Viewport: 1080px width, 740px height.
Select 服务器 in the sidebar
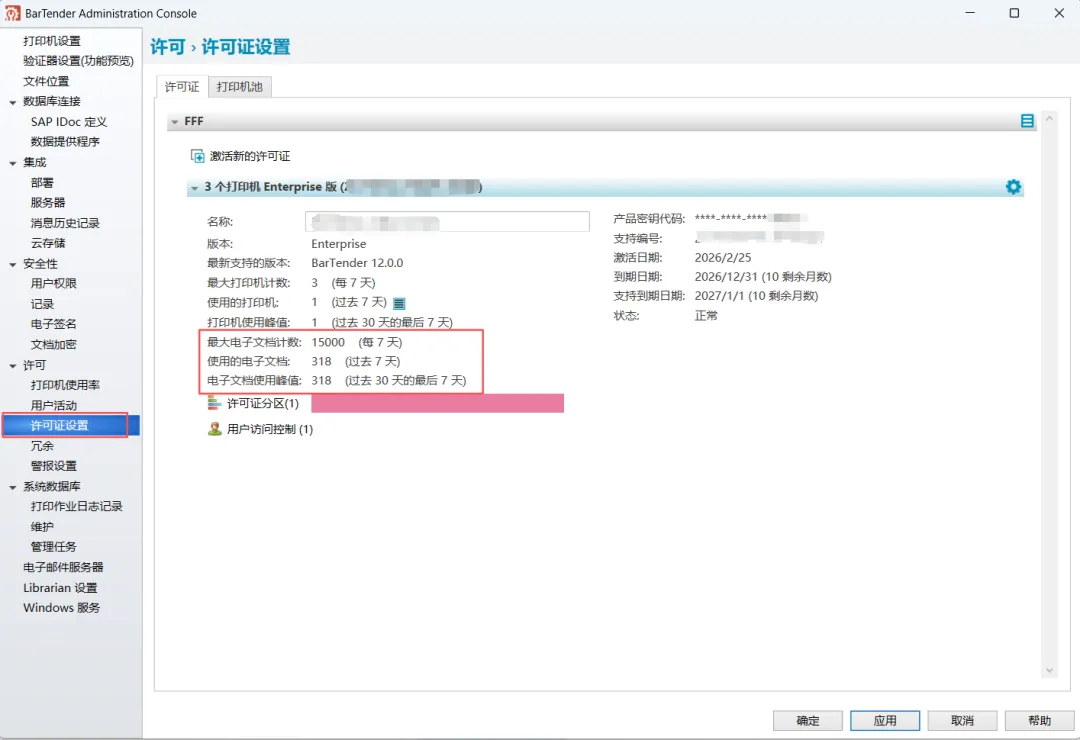[48, 203]
